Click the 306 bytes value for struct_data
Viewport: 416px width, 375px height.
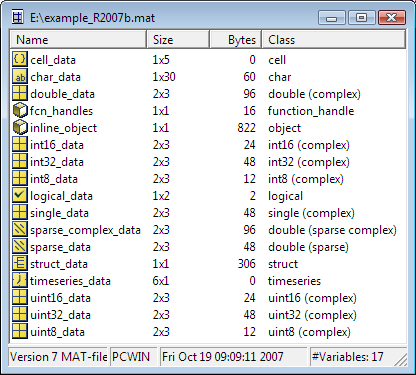point(246,264)
